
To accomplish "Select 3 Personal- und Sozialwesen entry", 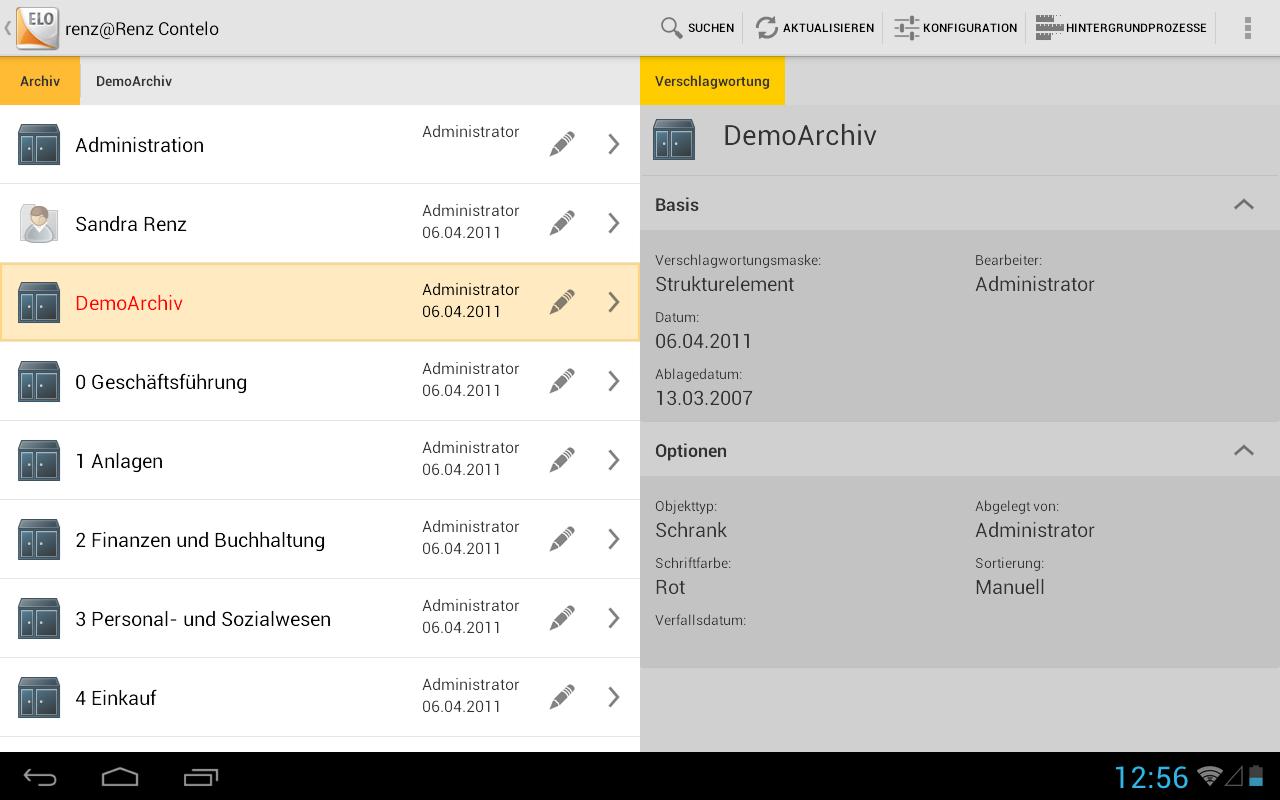I will (203, 619).
